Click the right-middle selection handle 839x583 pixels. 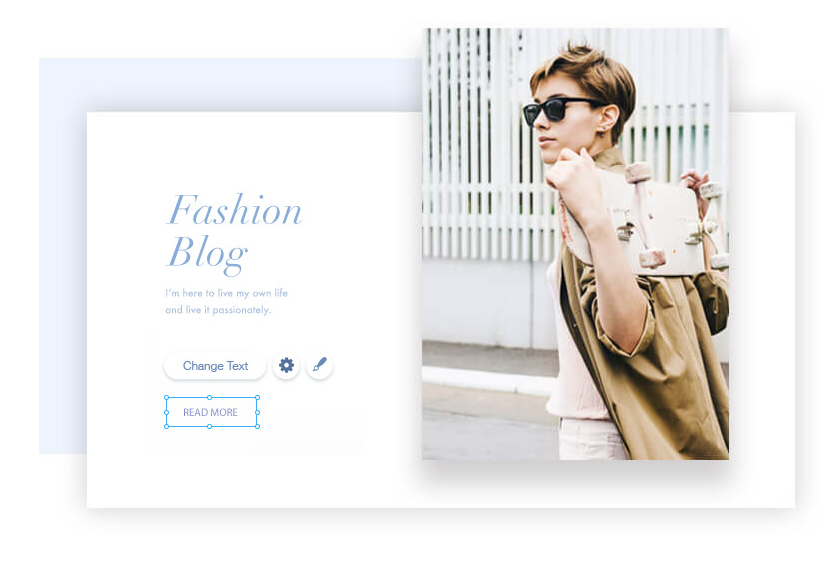click(258, 412)
